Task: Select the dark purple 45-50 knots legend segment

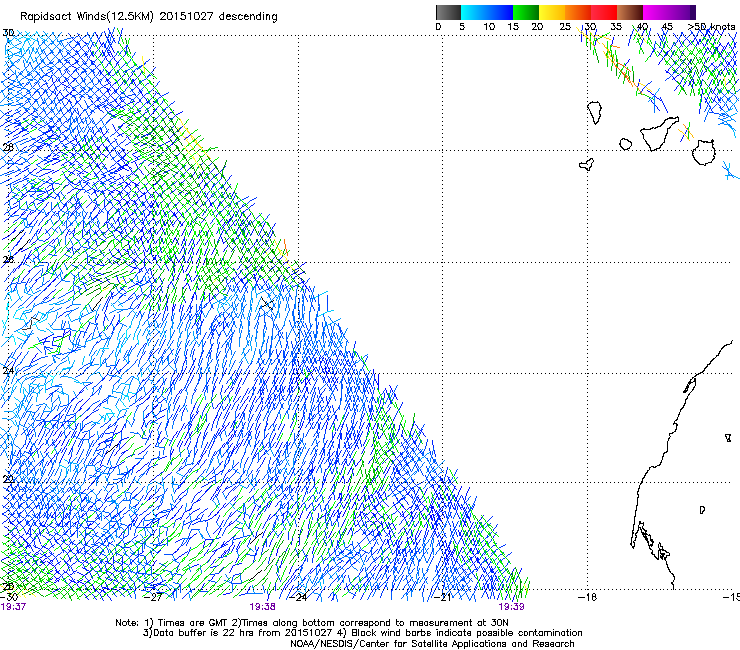Action: click(682, 12)
